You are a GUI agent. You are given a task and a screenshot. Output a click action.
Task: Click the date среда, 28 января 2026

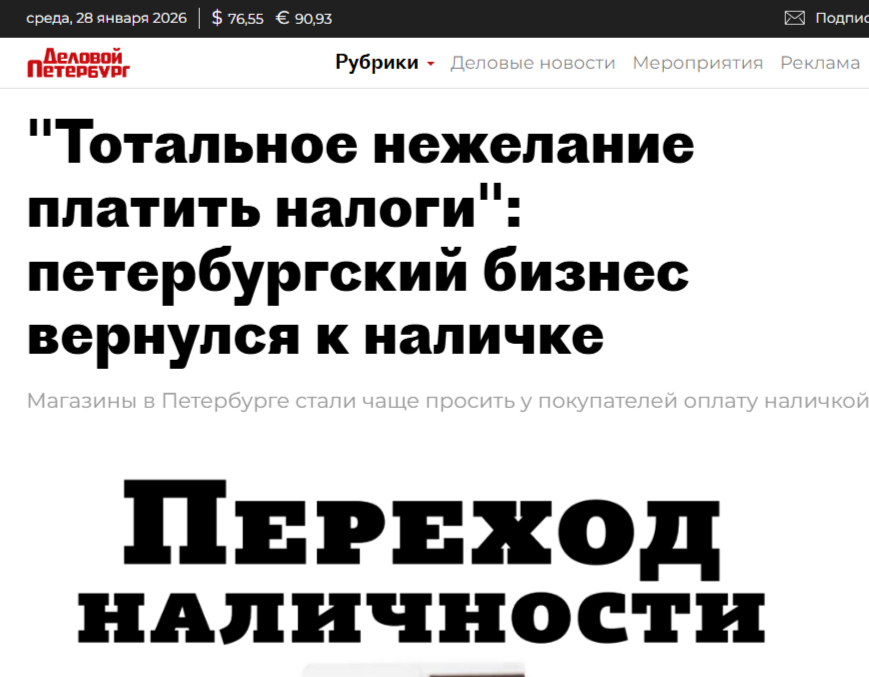pos(106,18)
